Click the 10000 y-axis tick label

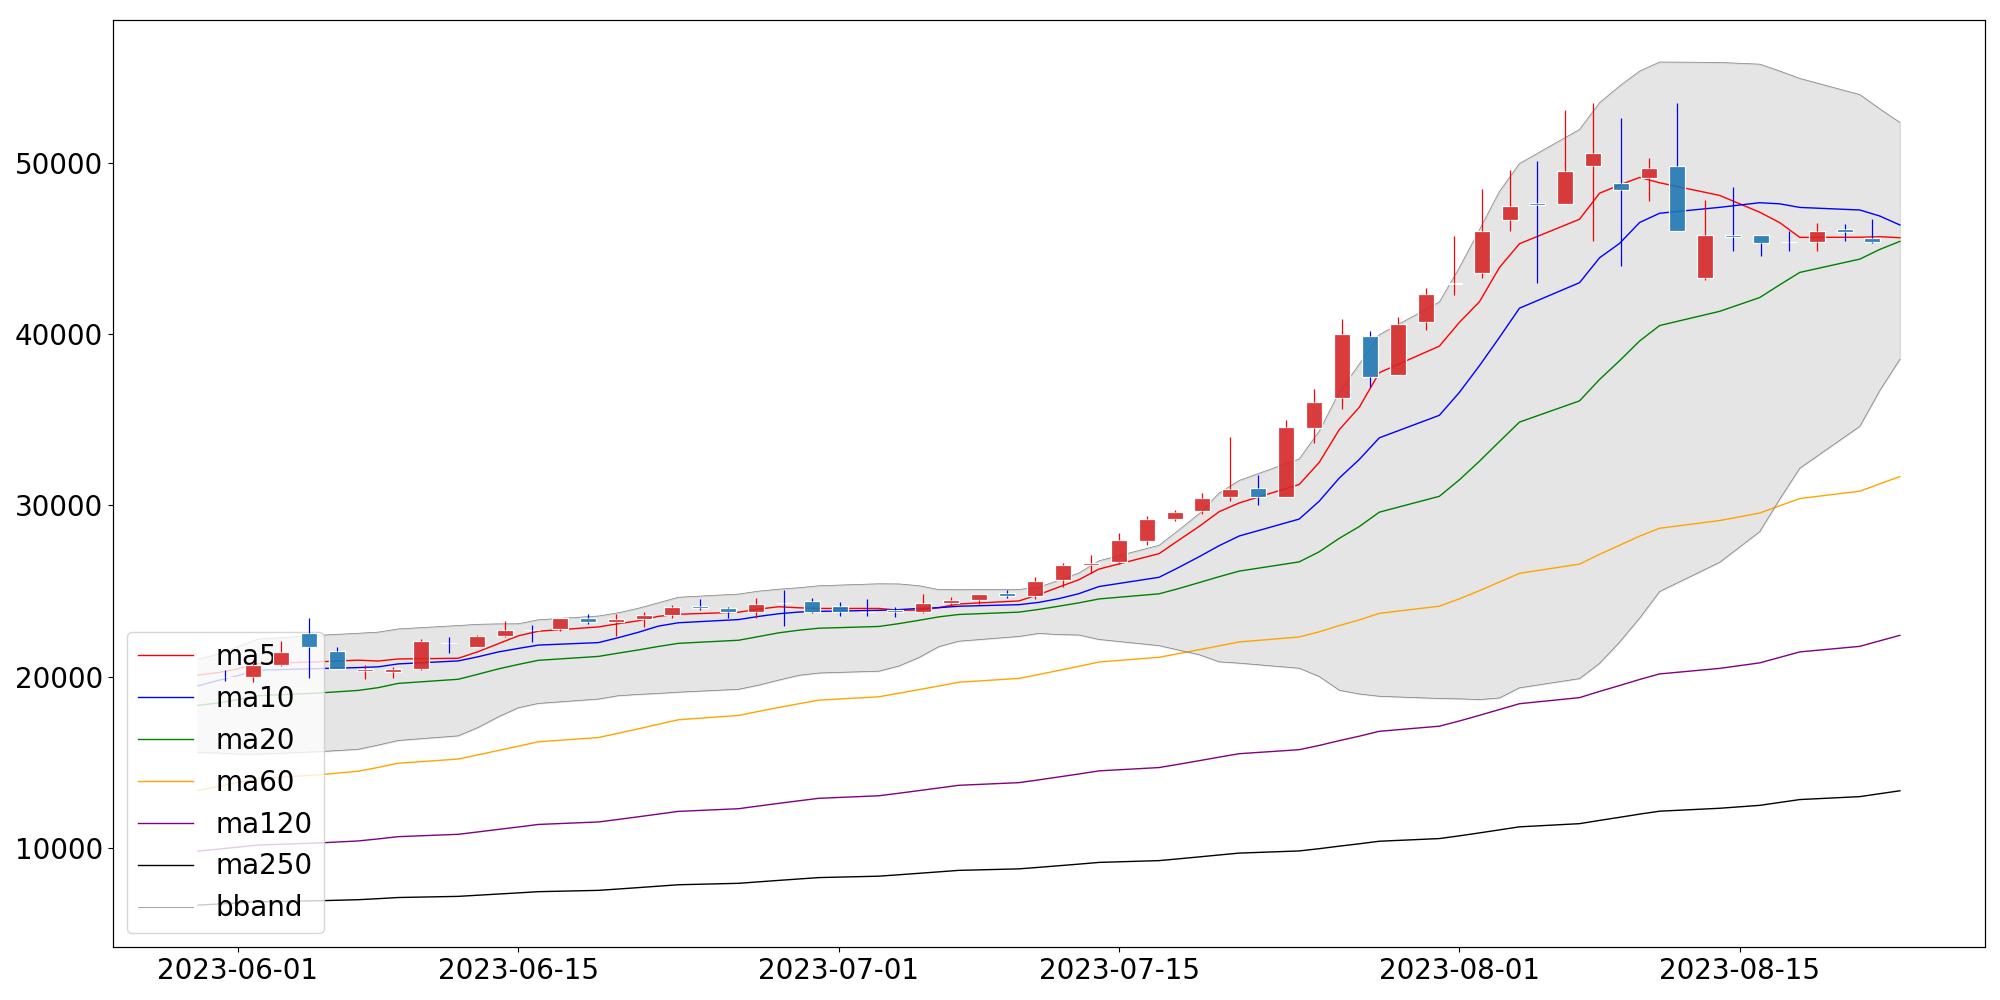(x=59, y=848)
